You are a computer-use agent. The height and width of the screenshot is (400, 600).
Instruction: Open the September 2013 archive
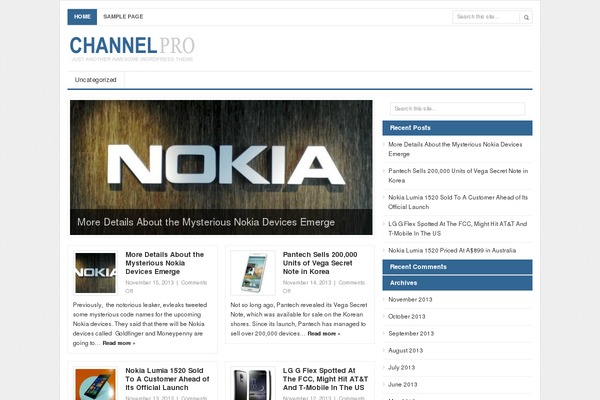[x=411, y=333]
